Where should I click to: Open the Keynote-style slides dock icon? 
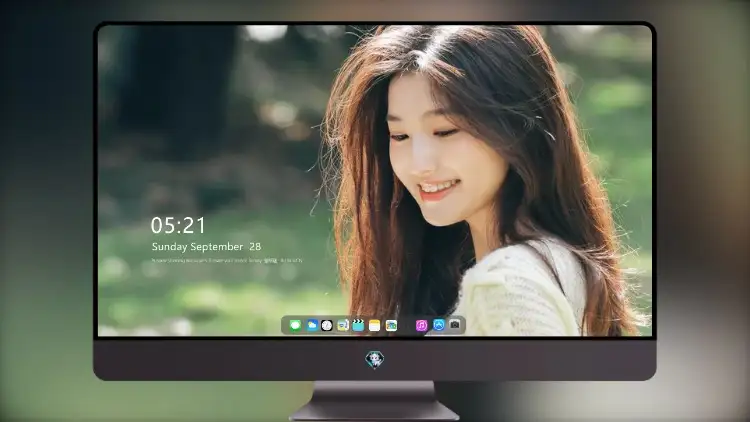[342, 326]
